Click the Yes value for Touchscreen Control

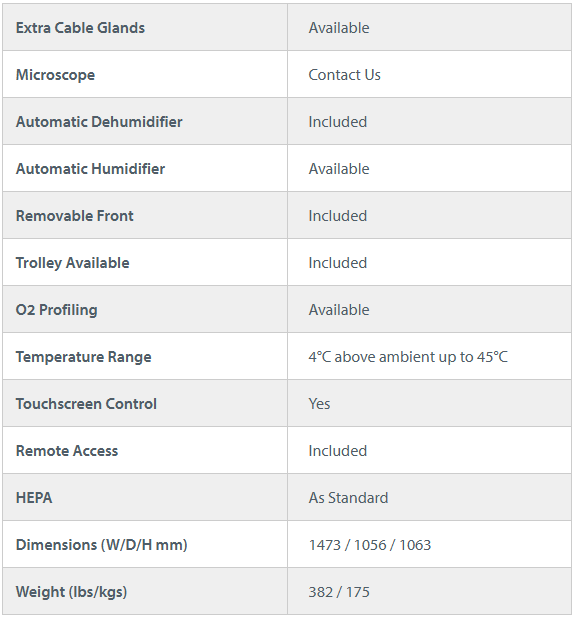tap(319, 403)
